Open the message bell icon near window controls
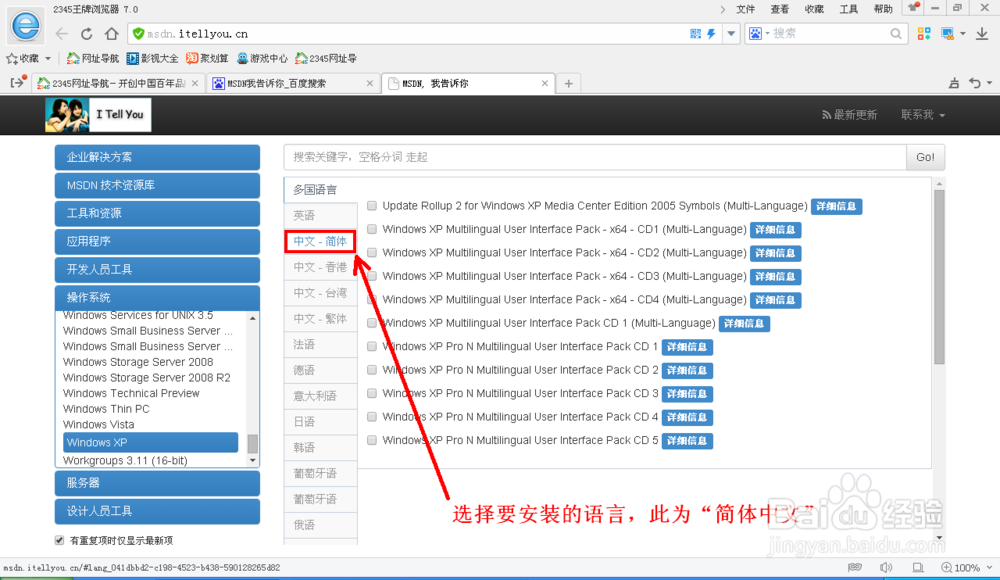This screenshot has width=1000, height=580. pyautogui.click(x=911, y=7)
